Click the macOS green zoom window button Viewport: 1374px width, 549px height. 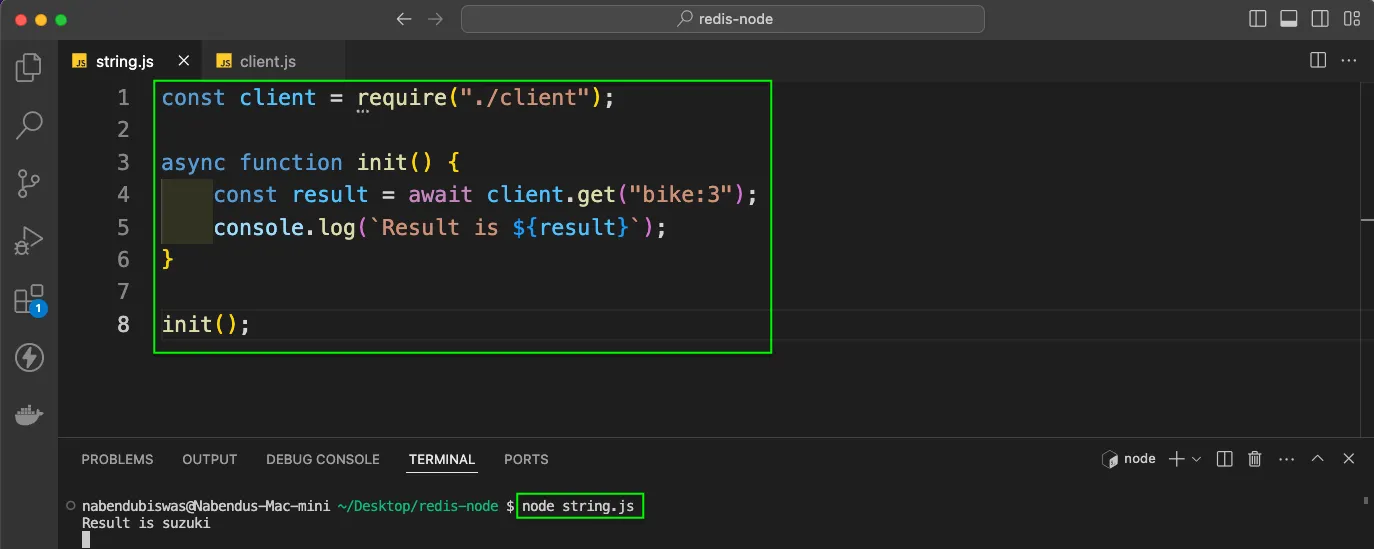[61, 19]
